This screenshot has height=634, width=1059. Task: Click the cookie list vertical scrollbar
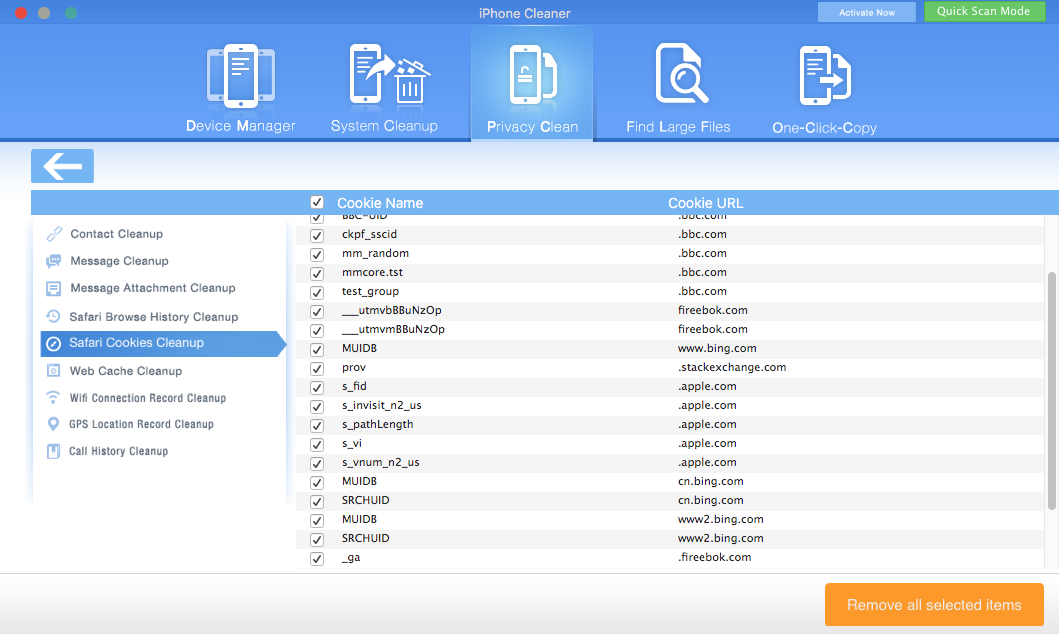[1052, 391]
